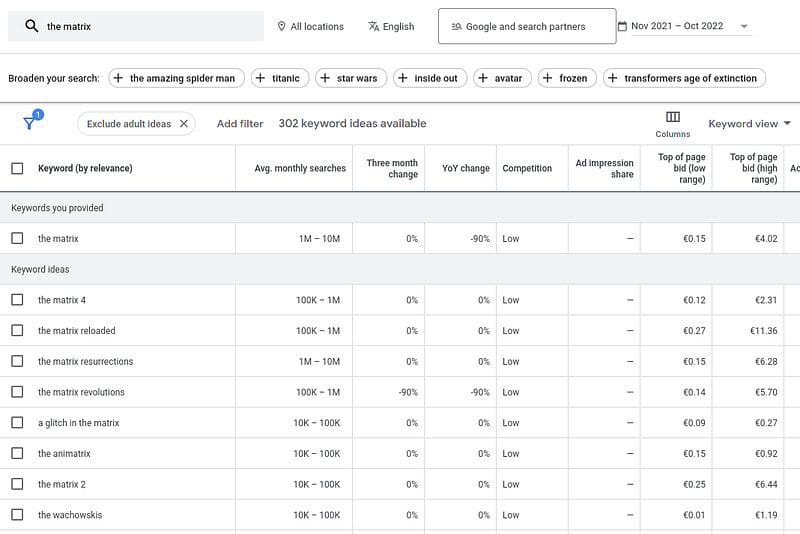Screen dimensions: 800x534
Task: Remove the Exclude adult ideas filter
Action: 184,123
